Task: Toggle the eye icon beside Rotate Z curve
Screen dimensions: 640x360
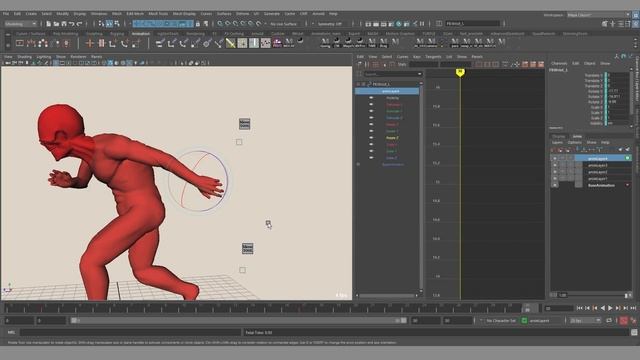Action: coord(371,138)
